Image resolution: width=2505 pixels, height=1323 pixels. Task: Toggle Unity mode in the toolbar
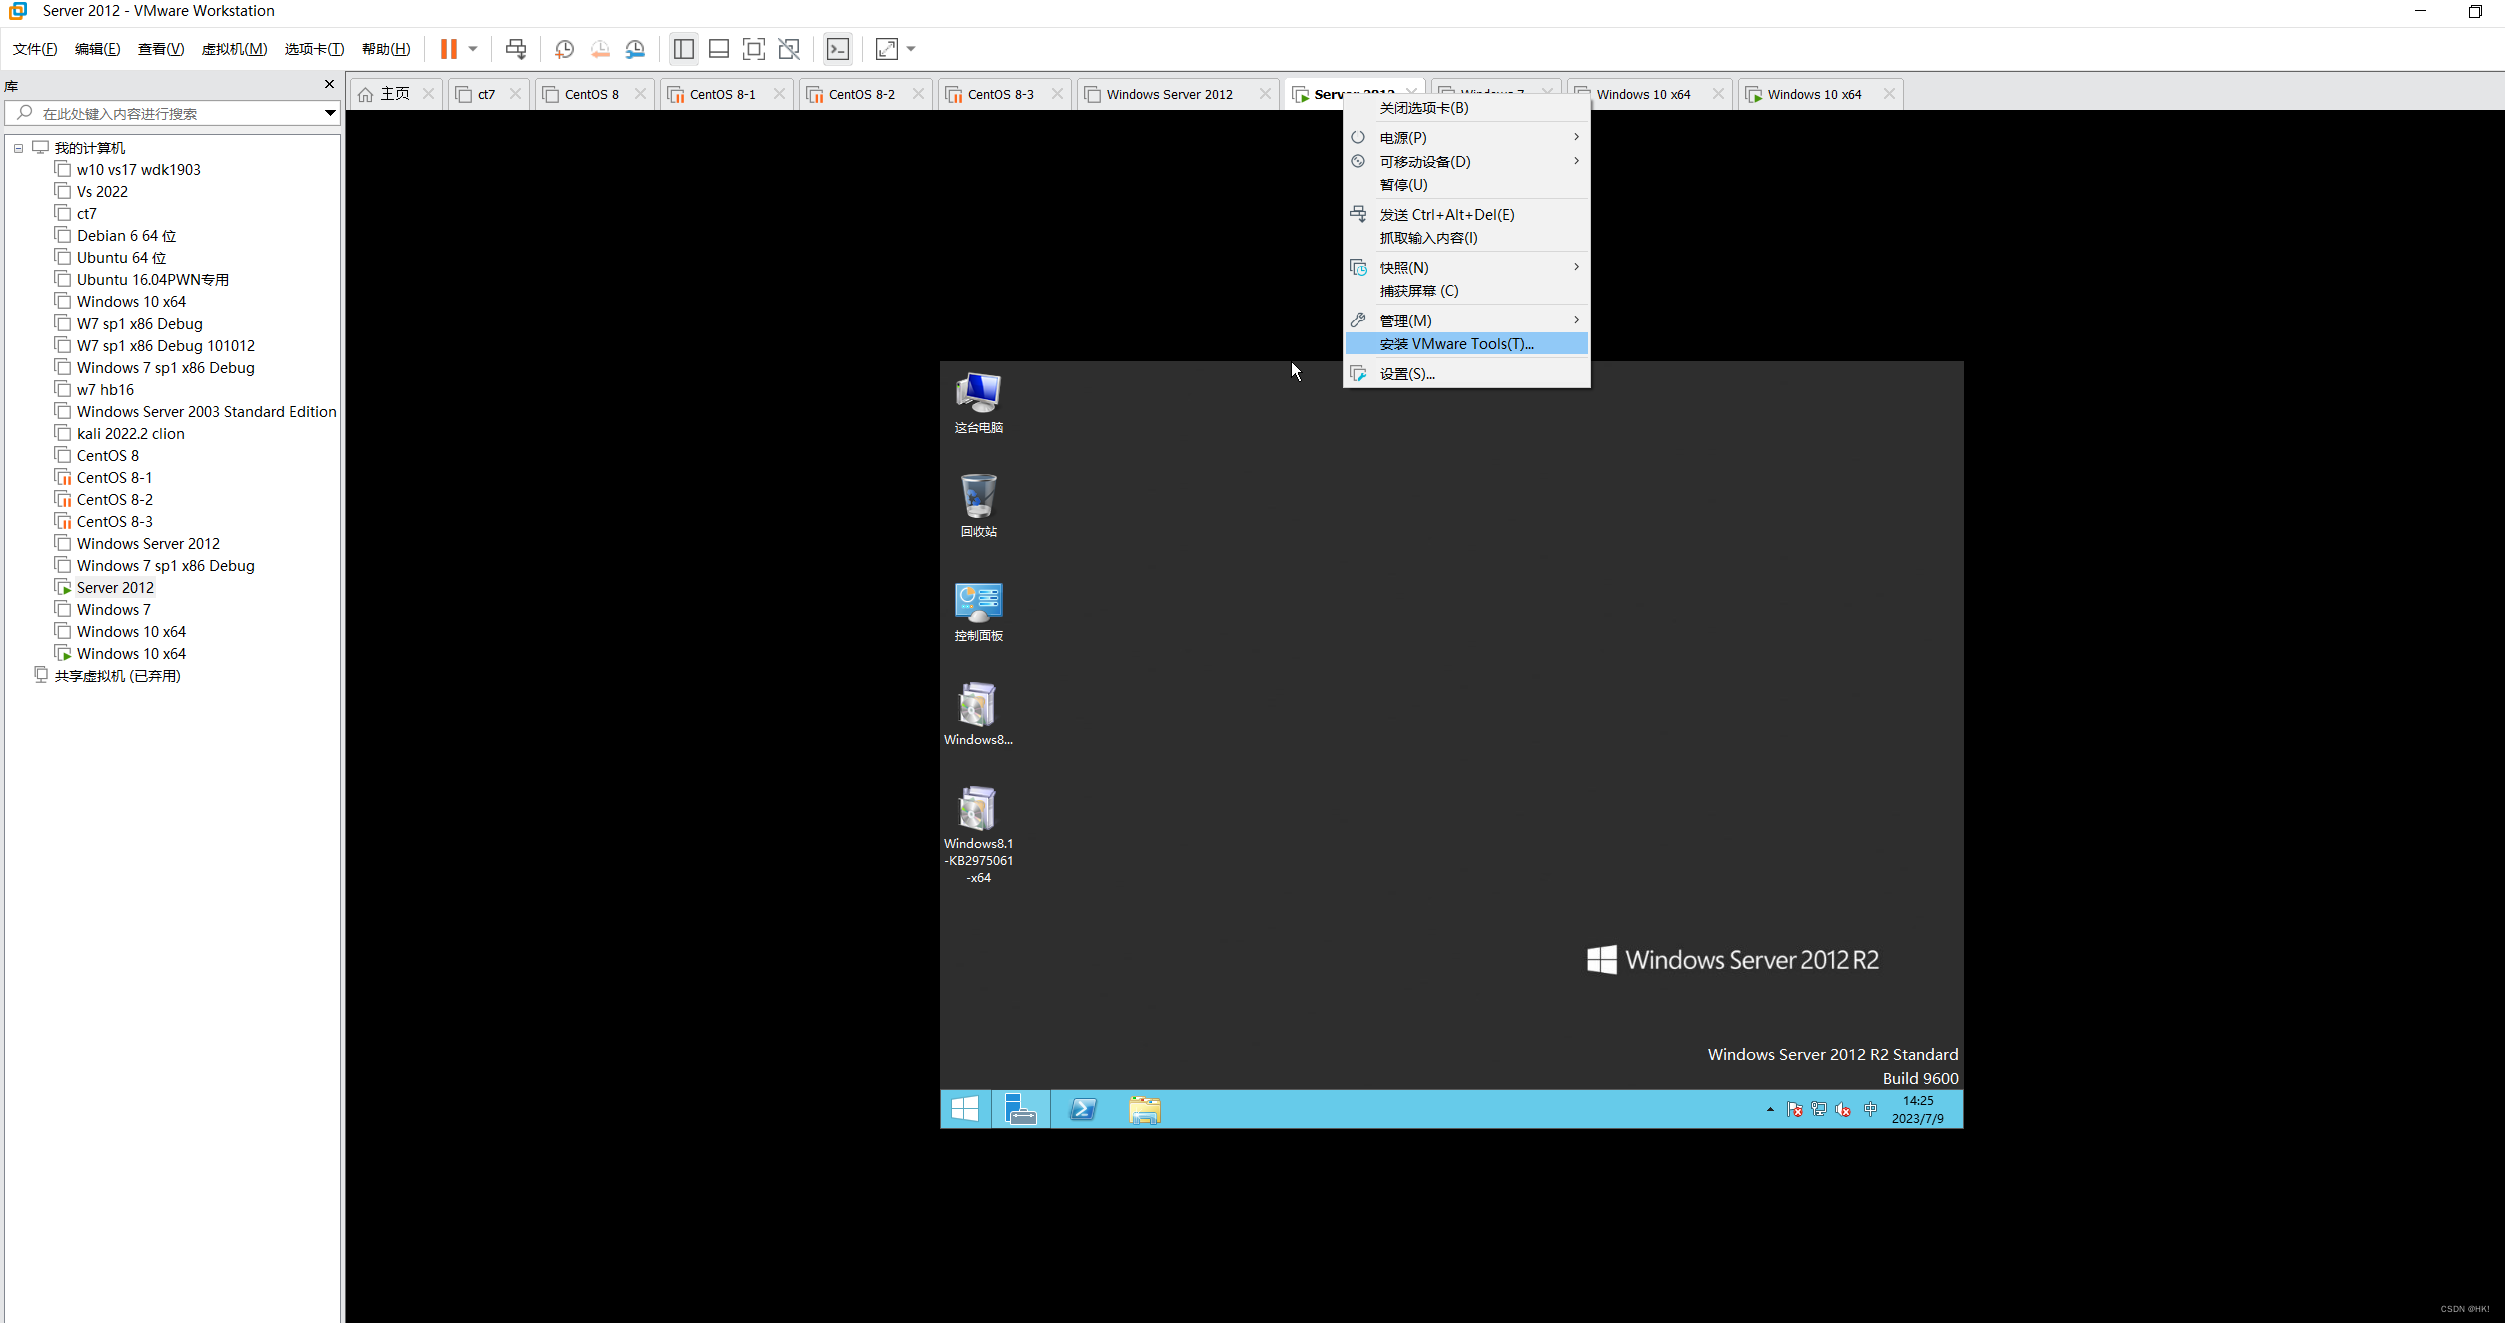789,48
